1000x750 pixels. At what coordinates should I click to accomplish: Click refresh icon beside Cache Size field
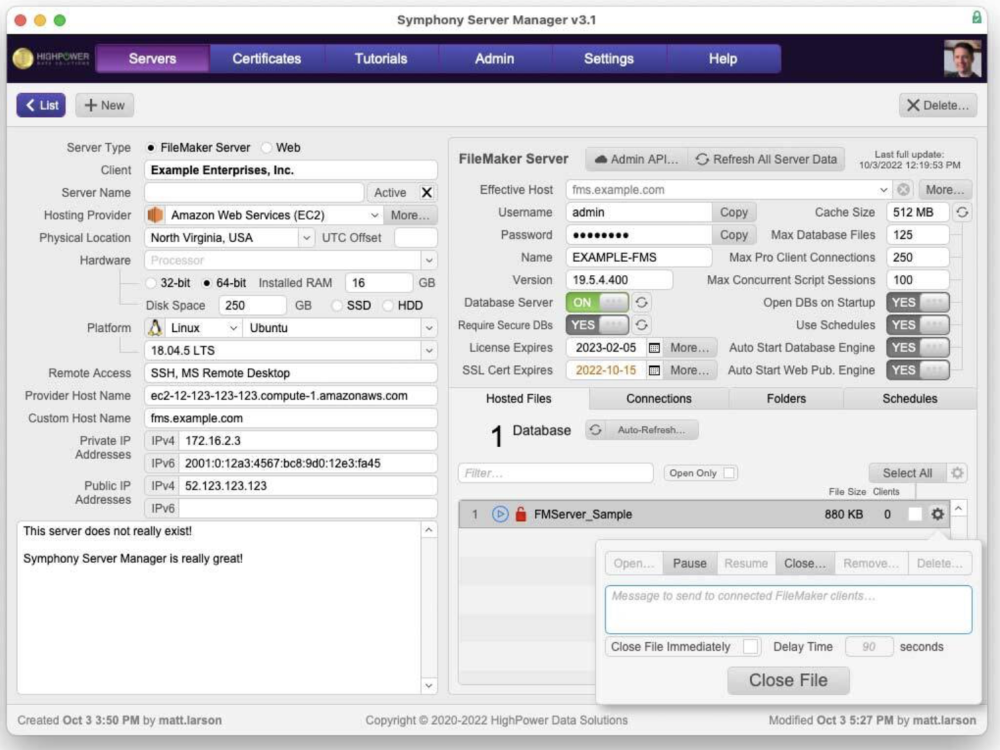click(962, 212)
